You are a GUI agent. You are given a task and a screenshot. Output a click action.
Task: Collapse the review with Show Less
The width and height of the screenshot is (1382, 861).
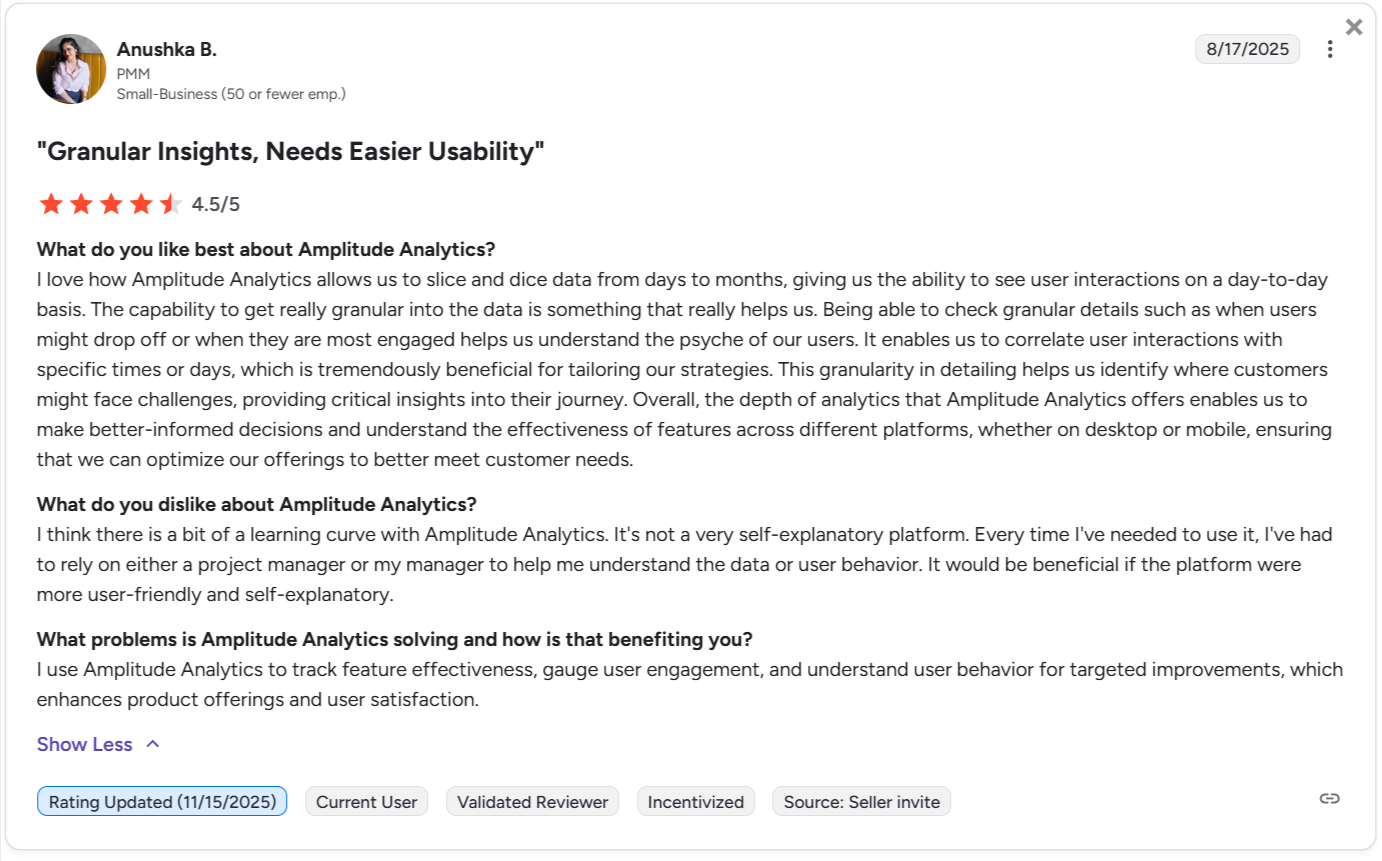pos(85,744)
